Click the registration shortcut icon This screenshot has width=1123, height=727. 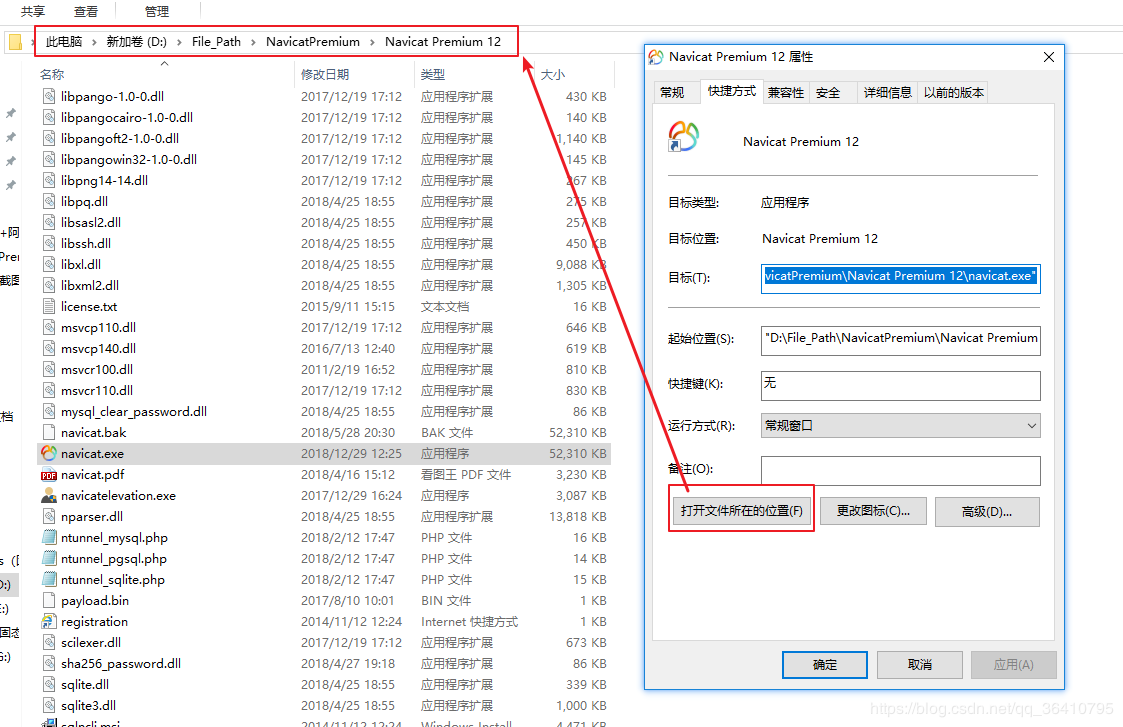click(x=49, y=622)
